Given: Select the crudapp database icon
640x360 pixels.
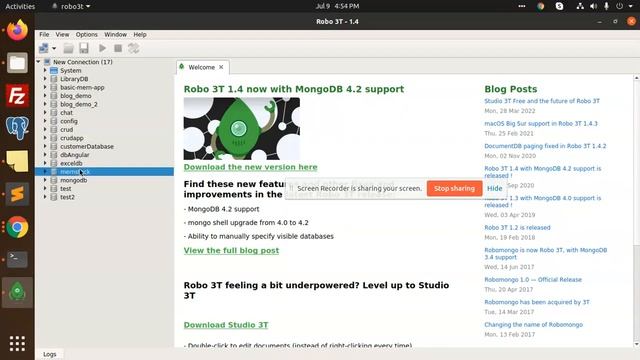Looking at the screenshot, I should click(x=53, y=138).
